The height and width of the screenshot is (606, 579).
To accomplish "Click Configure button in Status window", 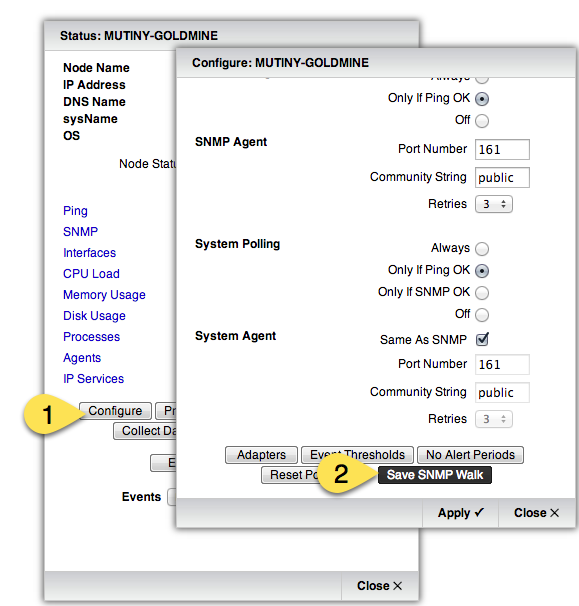I will [115, 411].
